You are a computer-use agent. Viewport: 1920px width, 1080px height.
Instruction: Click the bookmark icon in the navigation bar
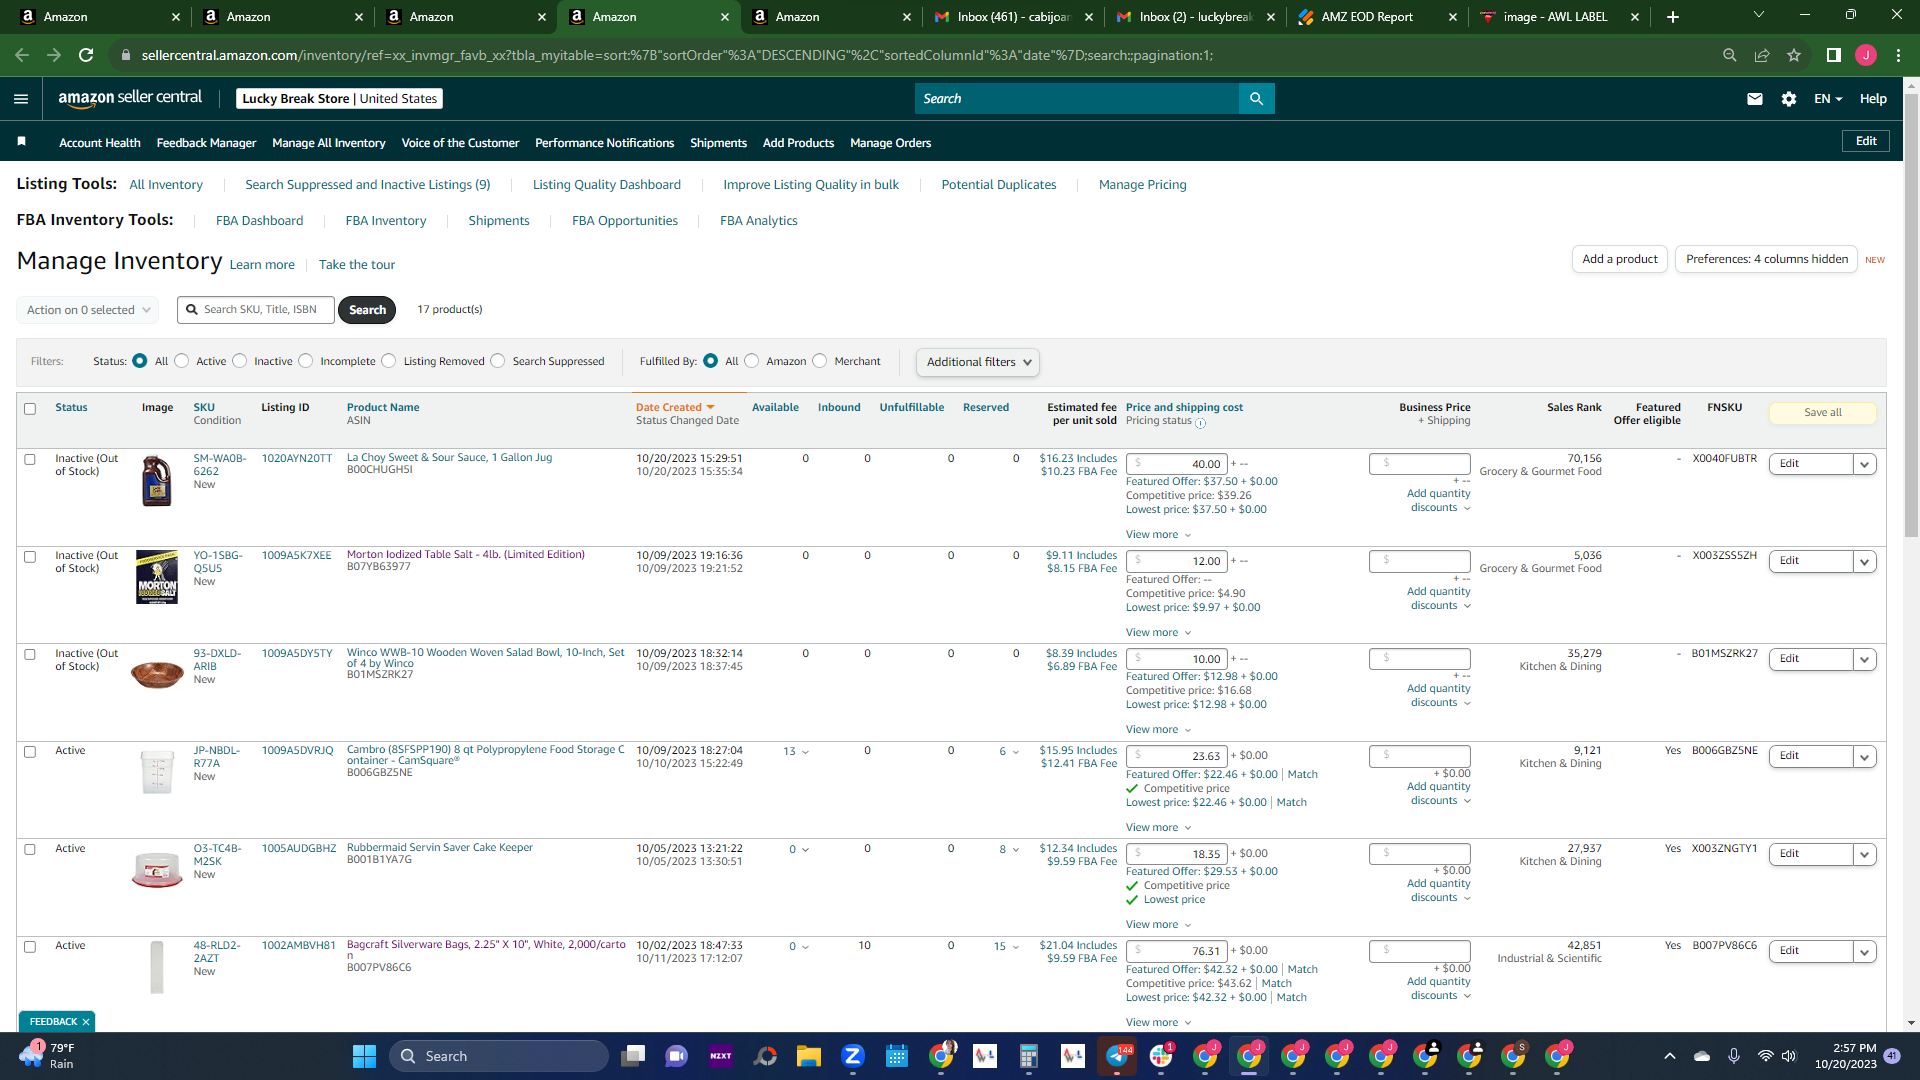click(22, 142)
